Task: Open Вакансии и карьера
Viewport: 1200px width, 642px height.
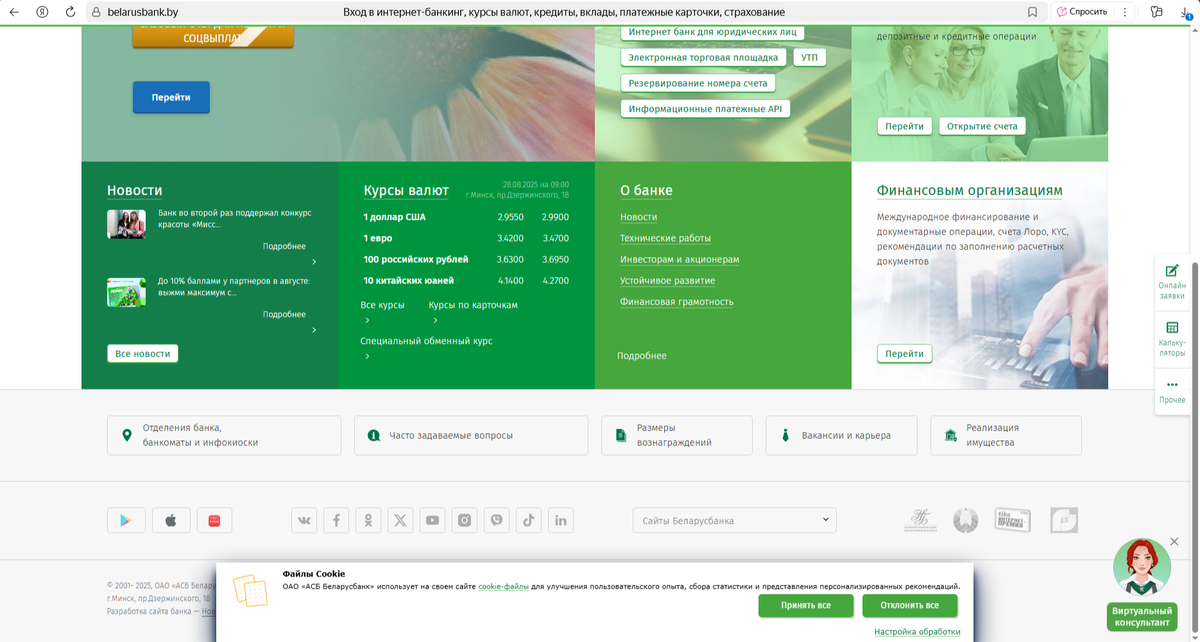Action: [841, 435]
